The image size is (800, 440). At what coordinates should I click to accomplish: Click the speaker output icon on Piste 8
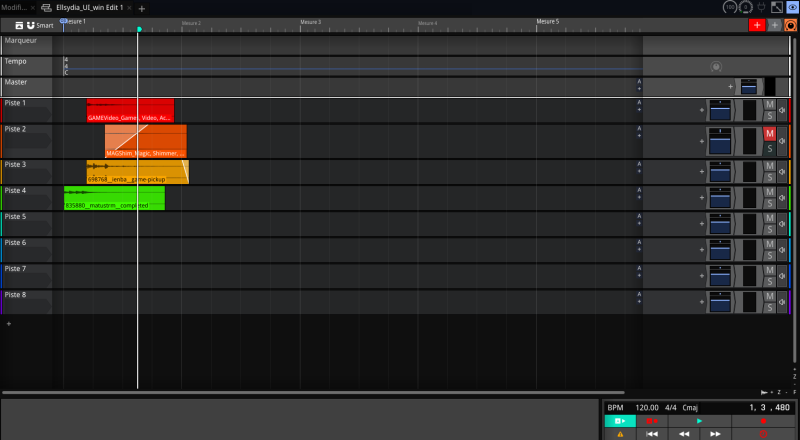[782, 302]
